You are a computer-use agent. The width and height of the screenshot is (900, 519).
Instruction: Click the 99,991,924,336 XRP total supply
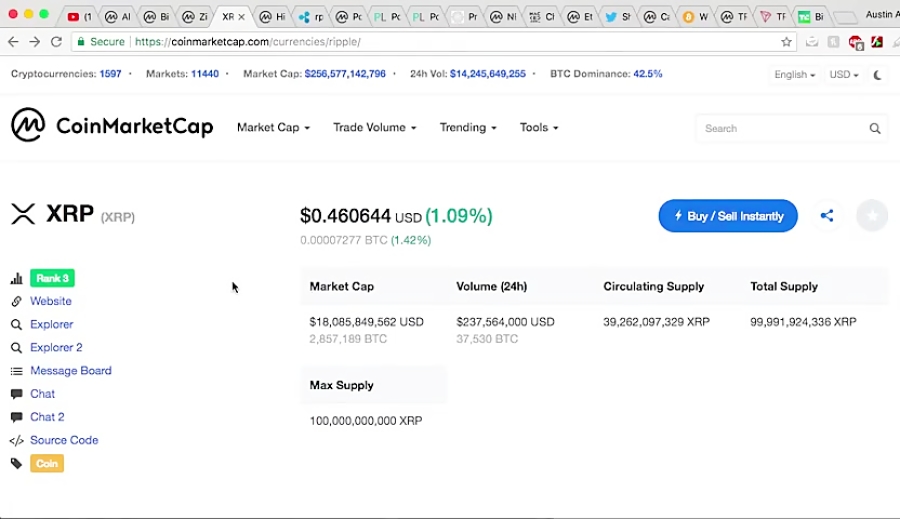(x=803, y=322)
